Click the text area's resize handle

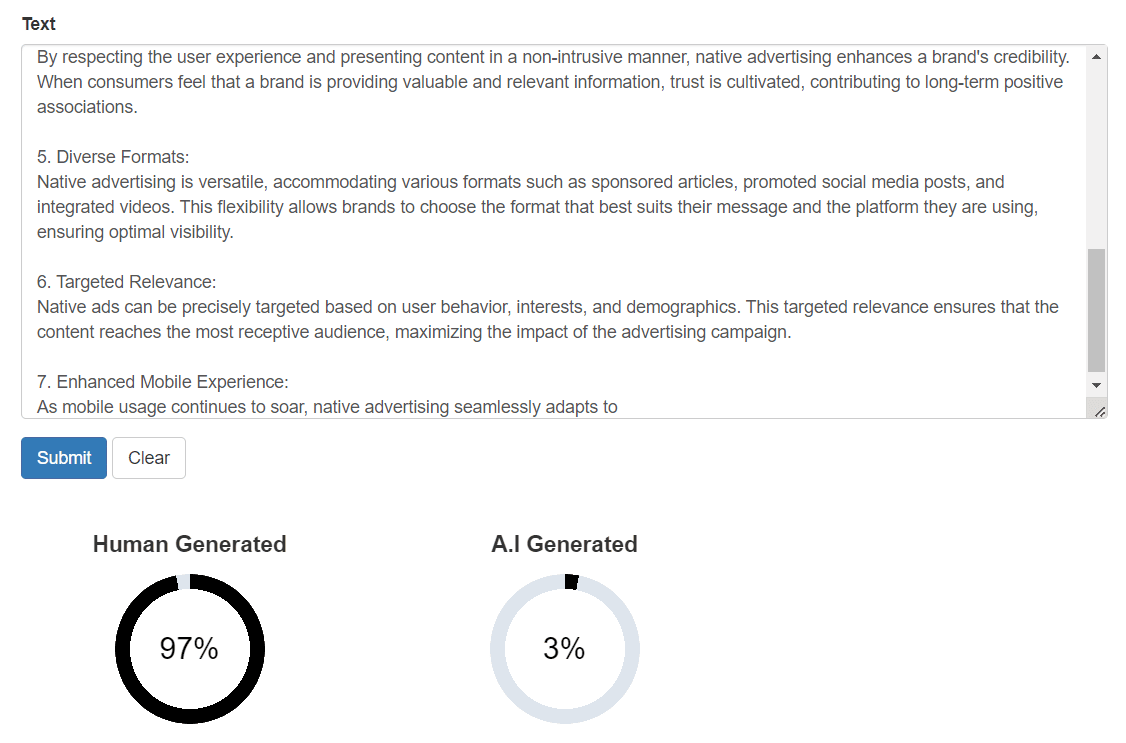(x=1100, y=411)
